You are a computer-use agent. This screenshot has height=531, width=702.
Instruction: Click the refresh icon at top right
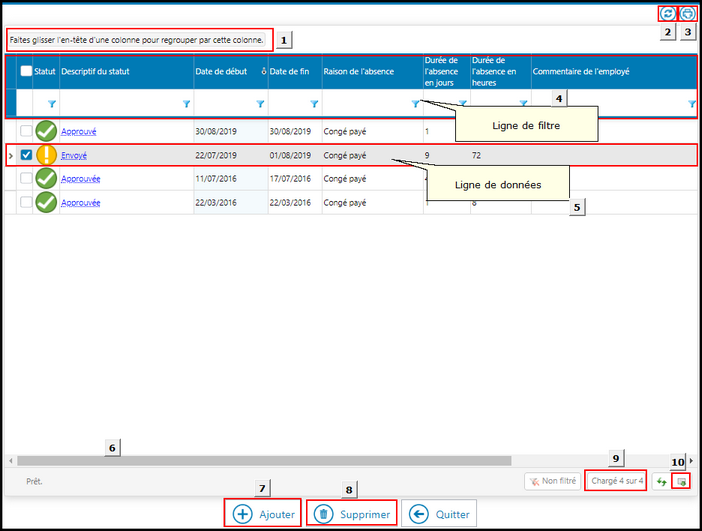[x=667, y=14]
